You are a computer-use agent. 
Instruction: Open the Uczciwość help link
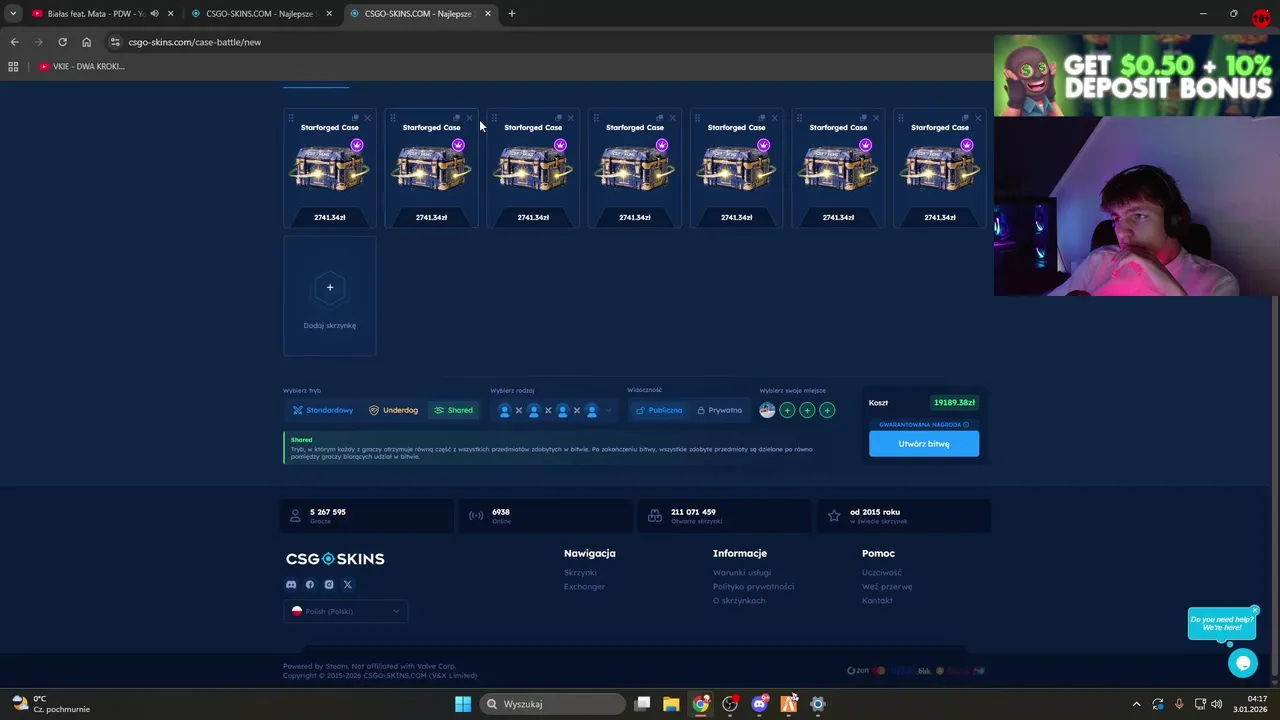click(x=882, y=573)
